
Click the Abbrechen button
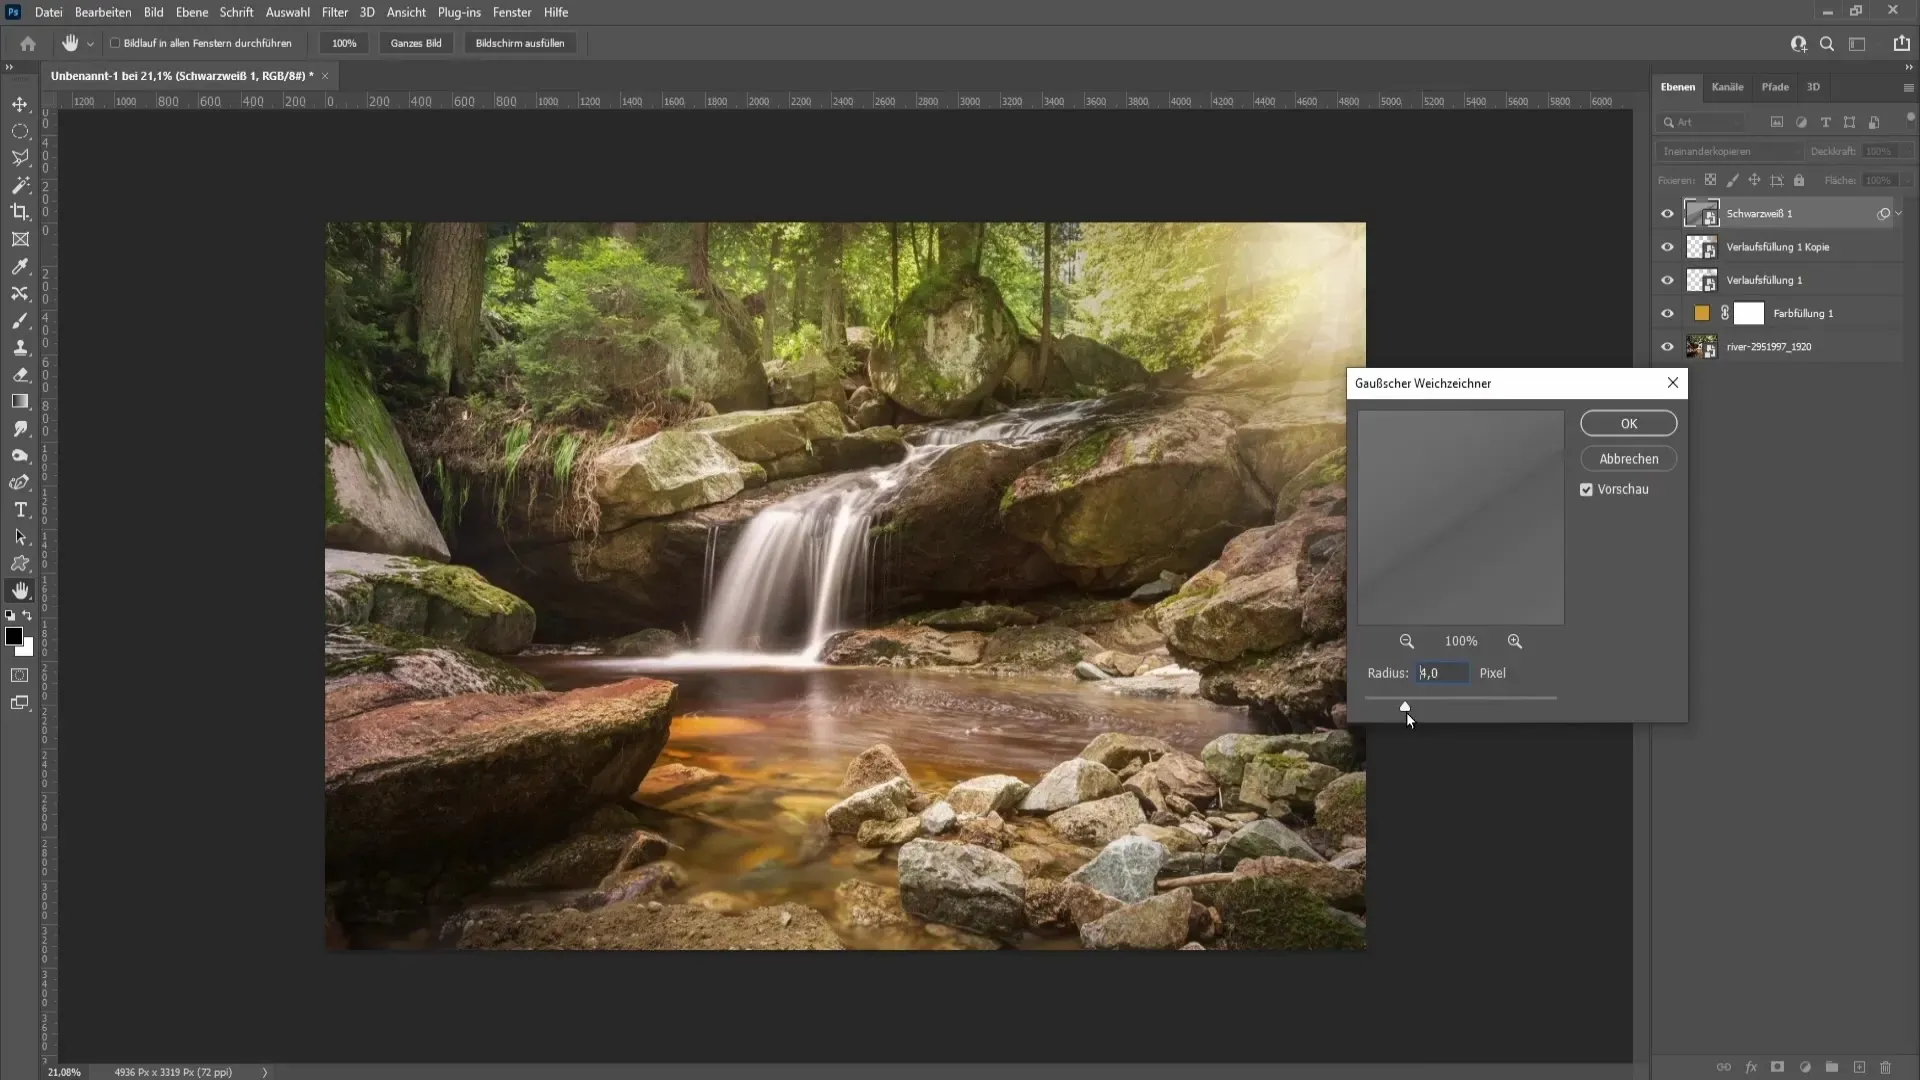pos(1628,459)
